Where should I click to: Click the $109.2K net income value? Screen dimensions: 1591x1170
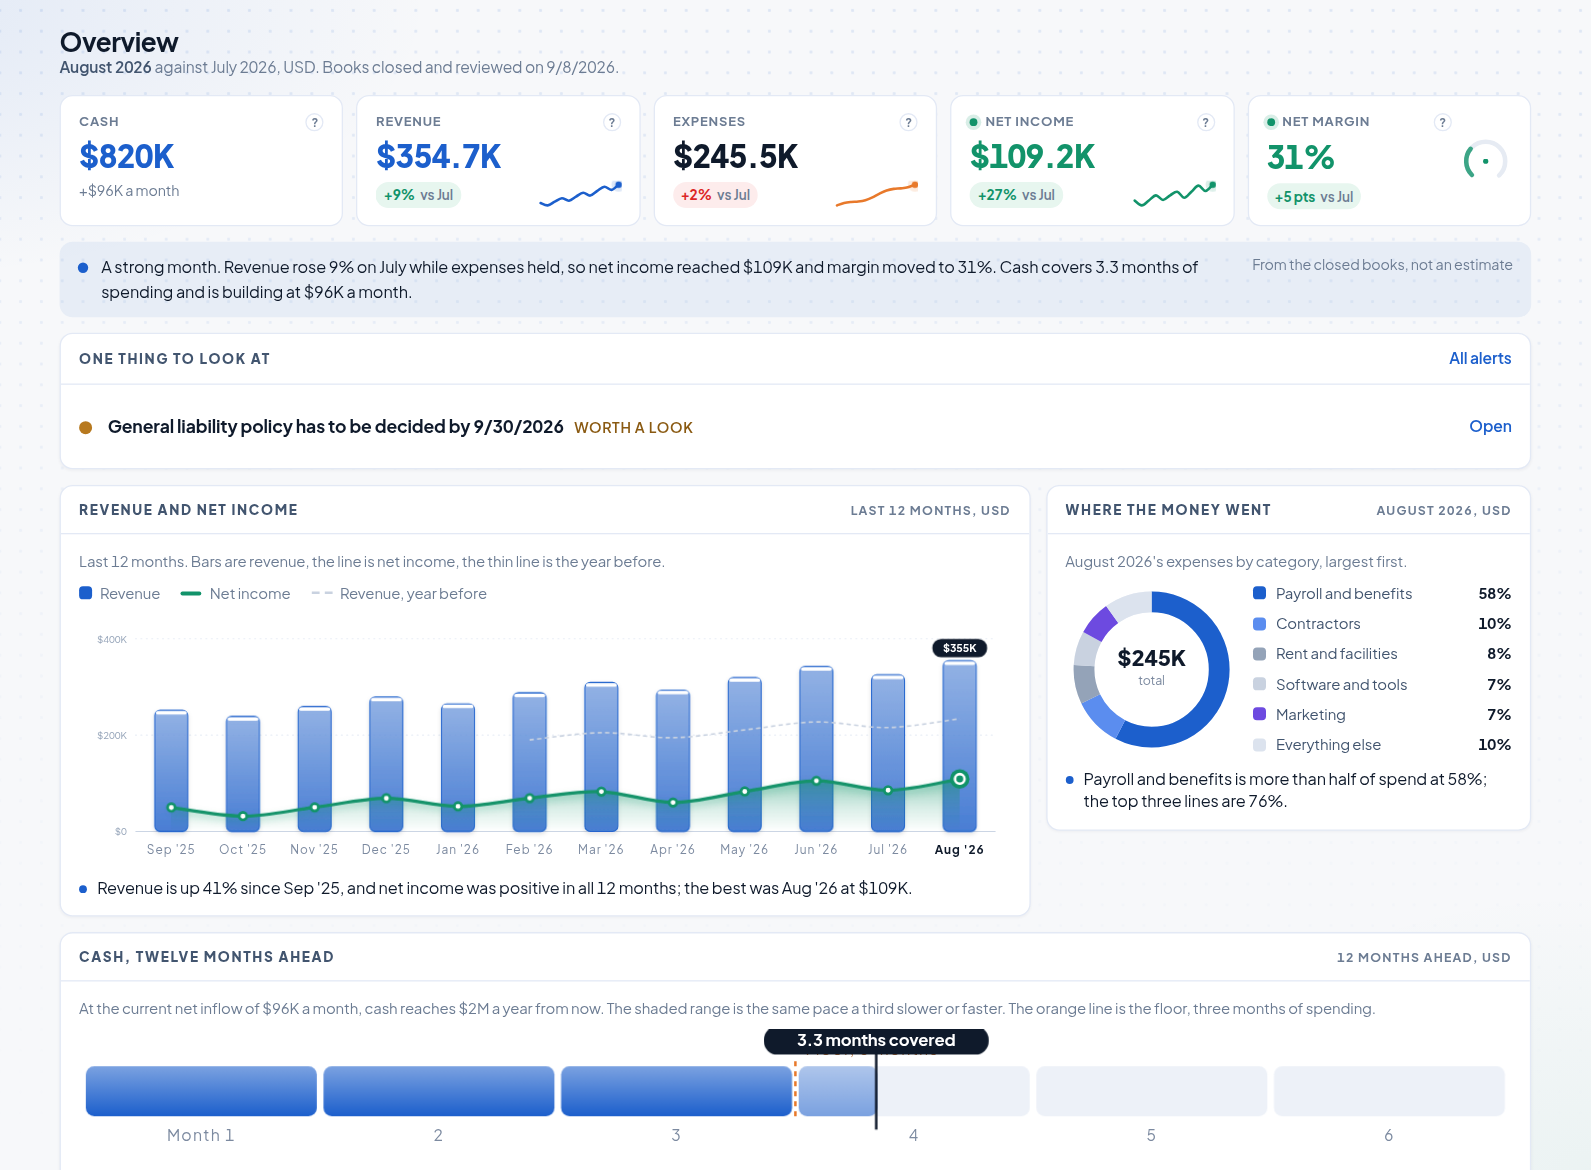(x=1033, y=156)
